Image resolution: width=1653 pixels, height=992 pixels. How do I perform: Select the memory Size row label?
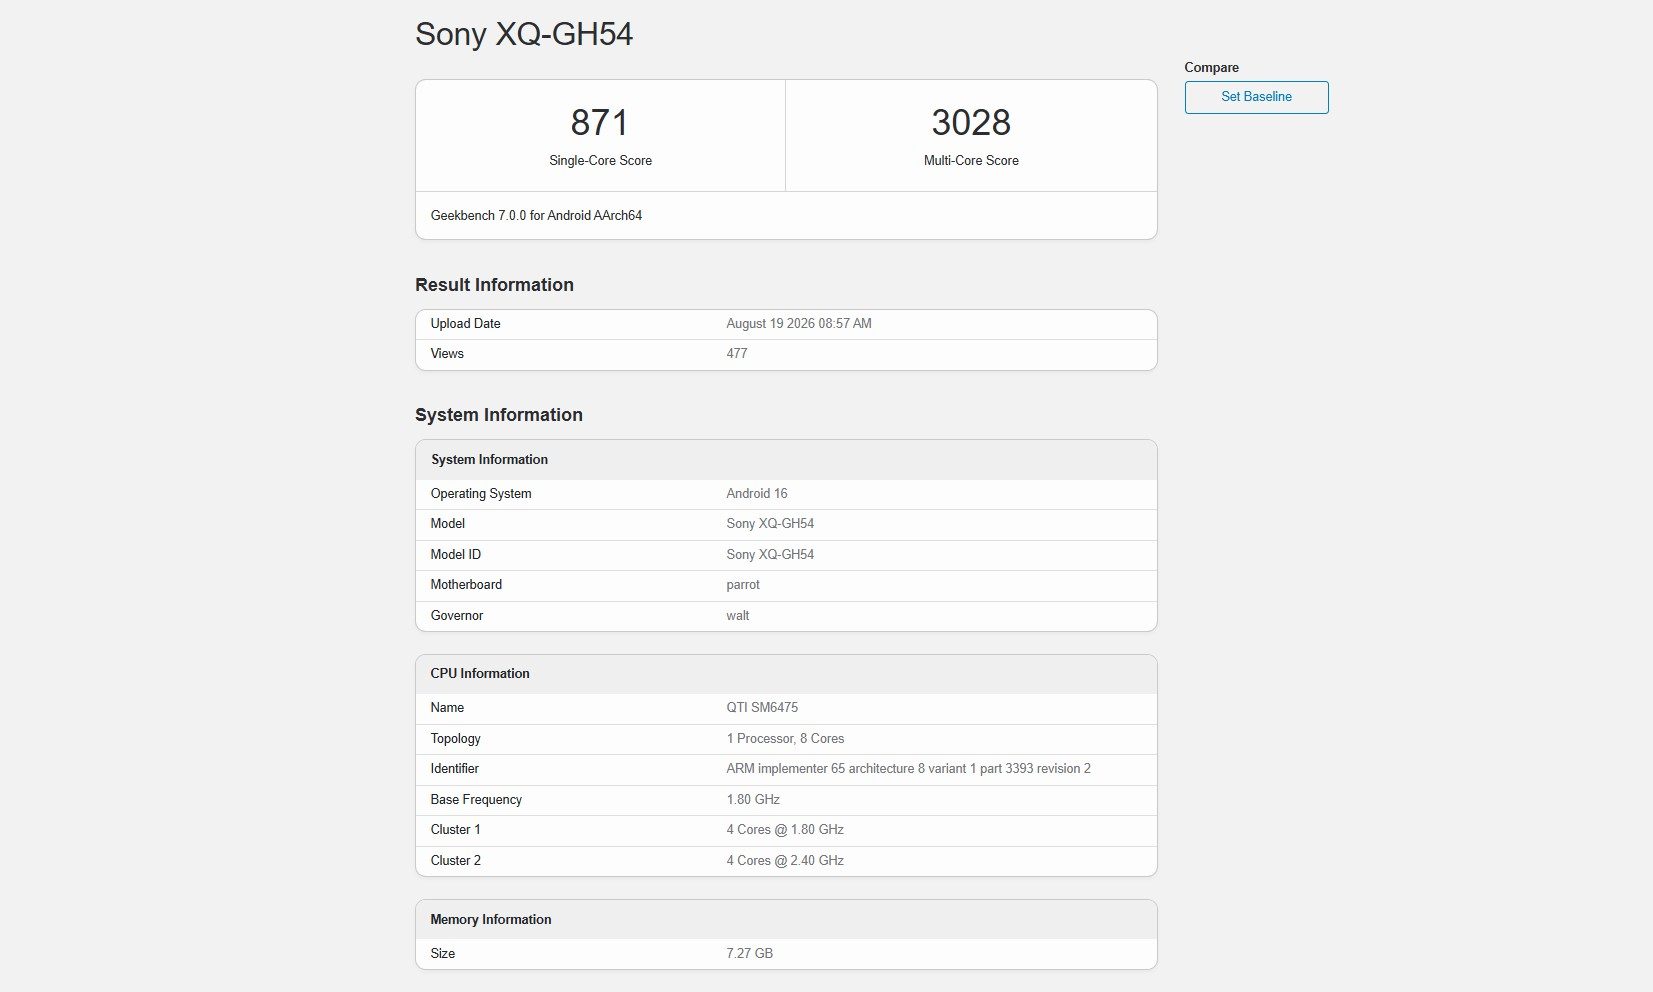point(443,954)
